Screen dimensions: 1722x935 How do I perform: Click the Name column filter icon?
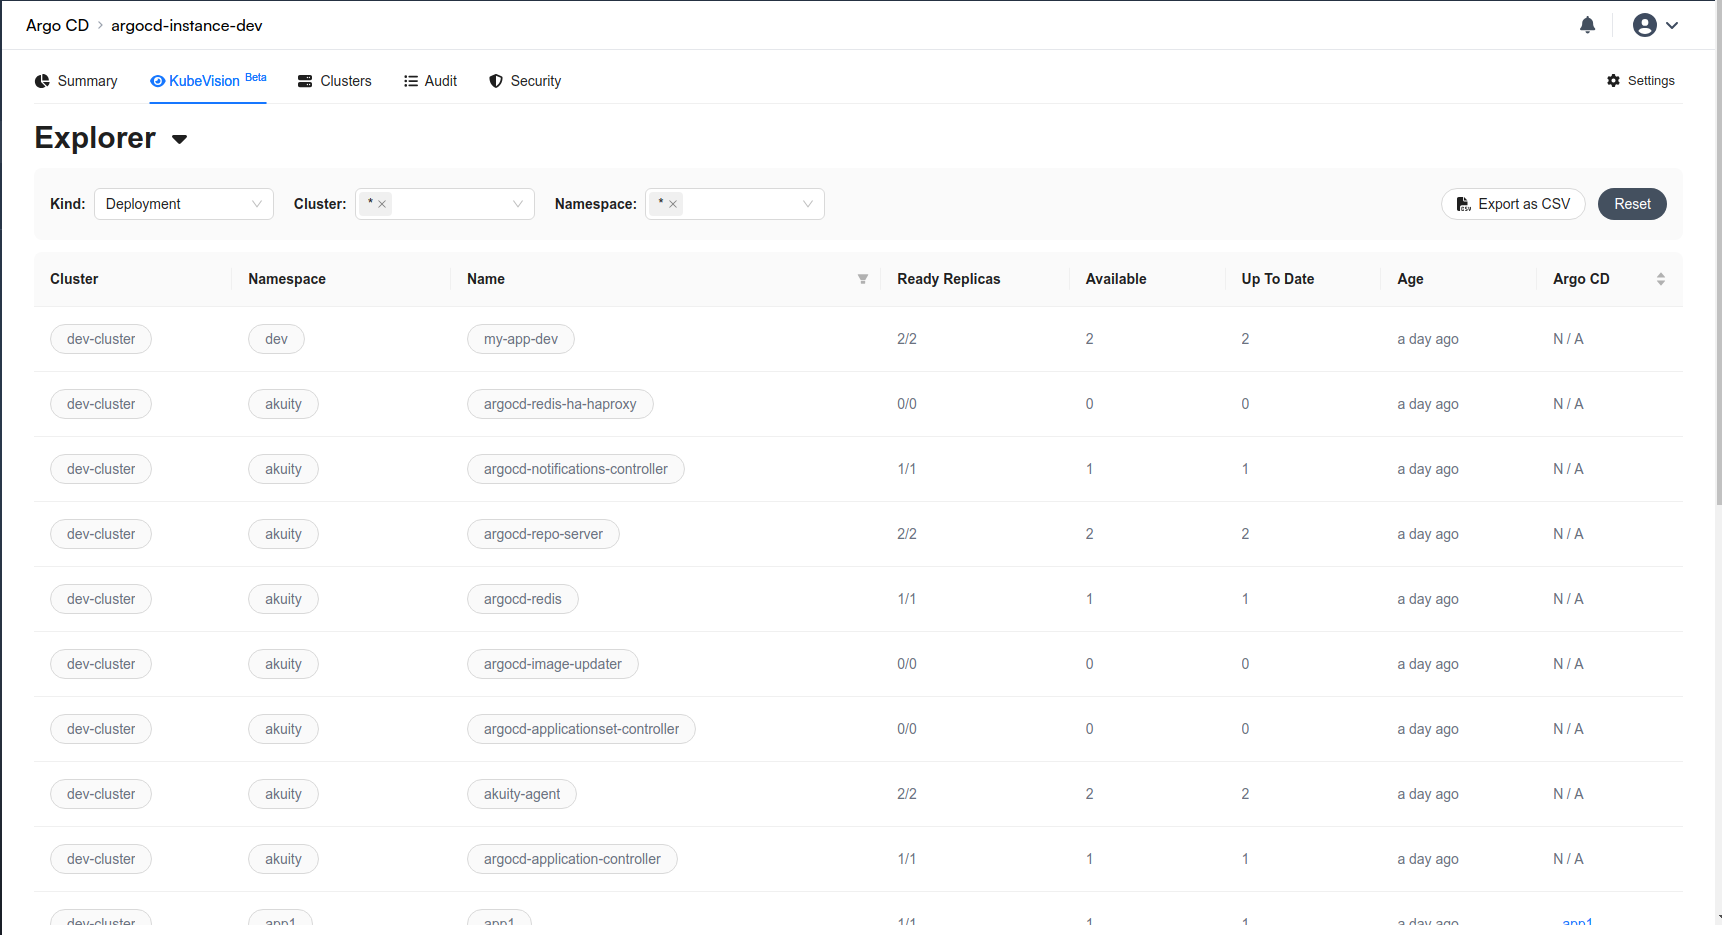click(862, 279)
